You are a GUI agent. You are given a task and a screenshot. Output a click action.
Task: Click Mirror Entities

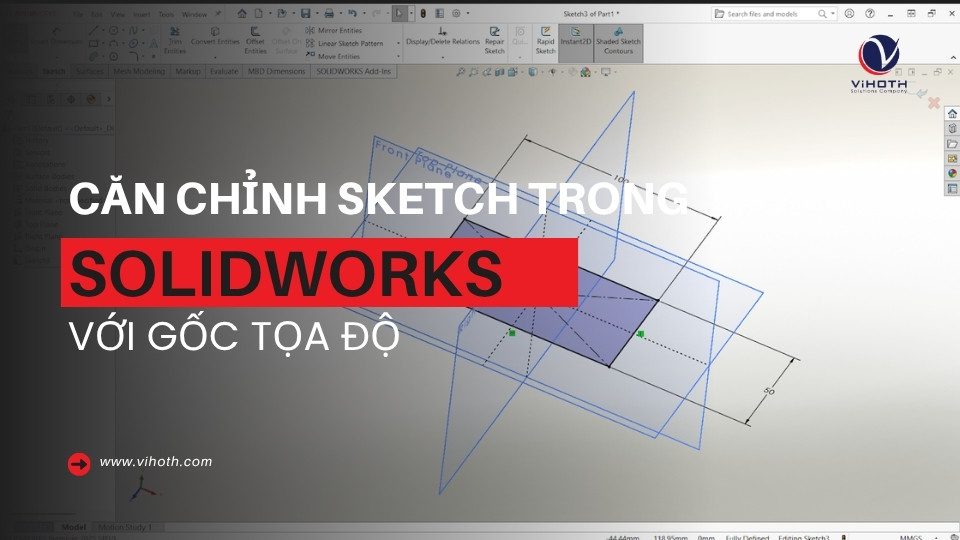[x=334, y=30]
